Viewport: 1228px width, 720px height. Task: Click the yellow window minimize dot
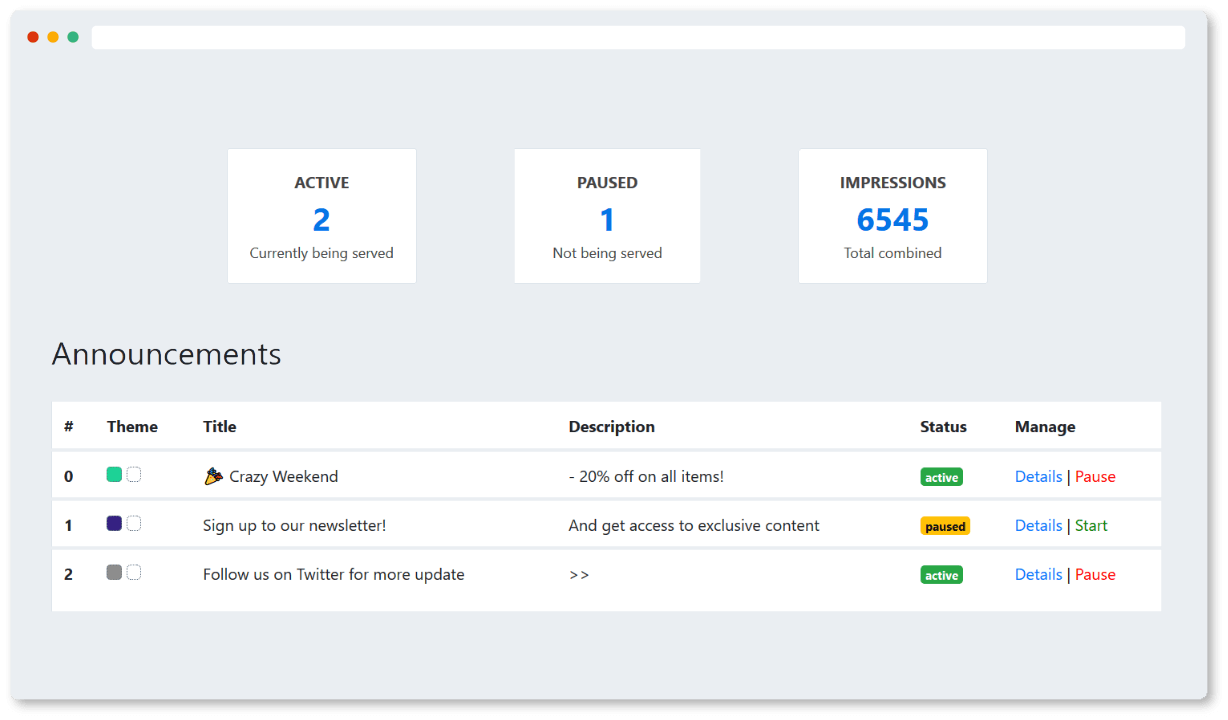[53, 37]
